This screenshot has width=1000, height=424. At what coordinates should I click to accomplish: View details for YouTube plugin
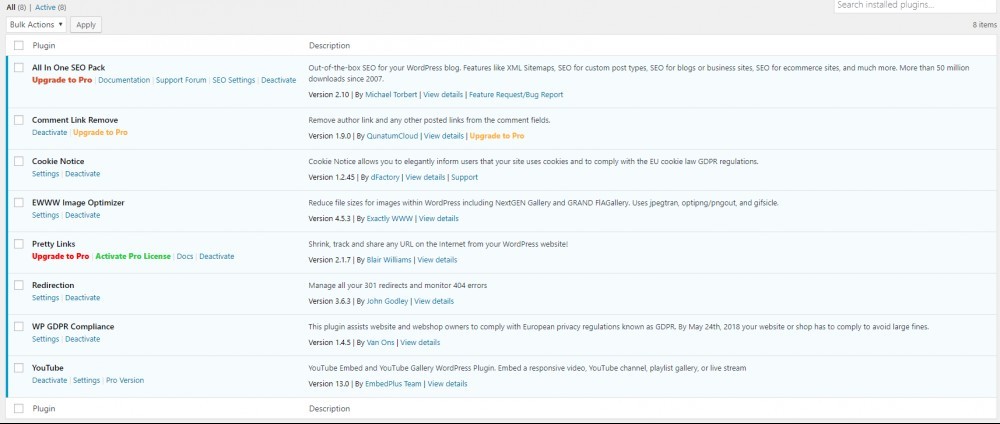point(448,384)
